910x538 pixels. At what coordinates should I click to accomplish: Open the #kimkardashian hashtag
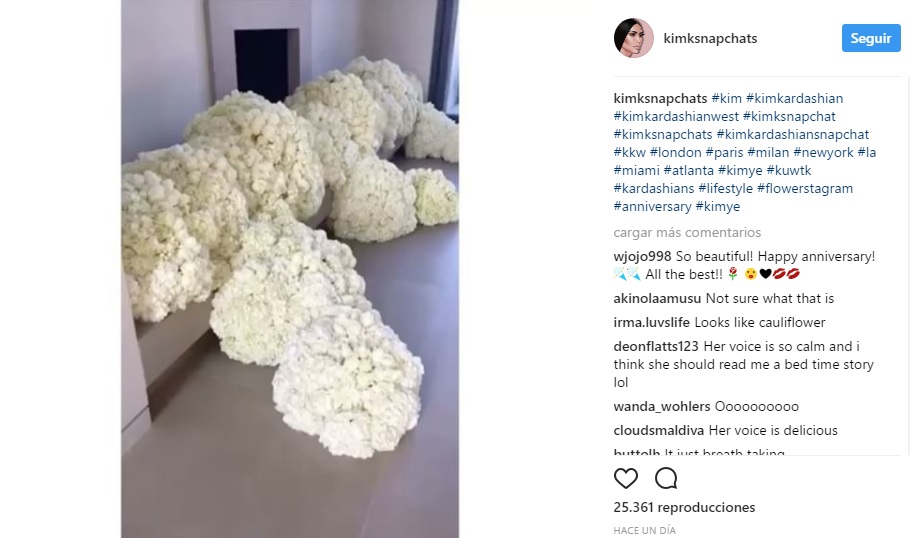795,98
